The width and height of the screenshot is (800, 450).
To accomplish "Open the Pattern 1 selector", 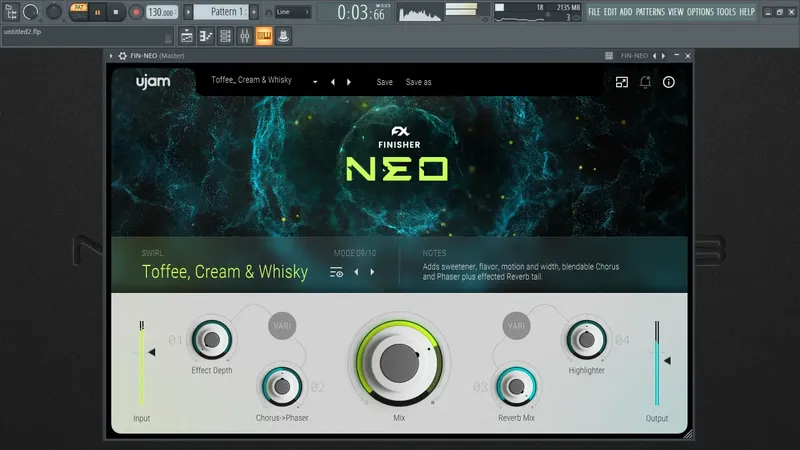I will [x=220, y=12].
